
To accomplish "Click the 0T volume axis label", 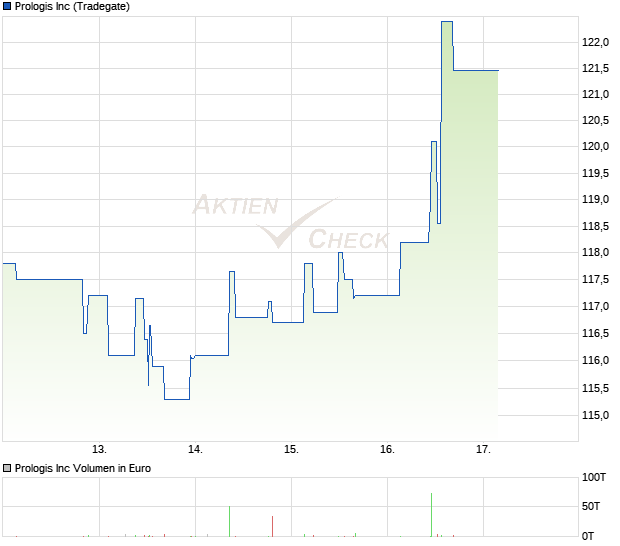I will pos(588,536).
